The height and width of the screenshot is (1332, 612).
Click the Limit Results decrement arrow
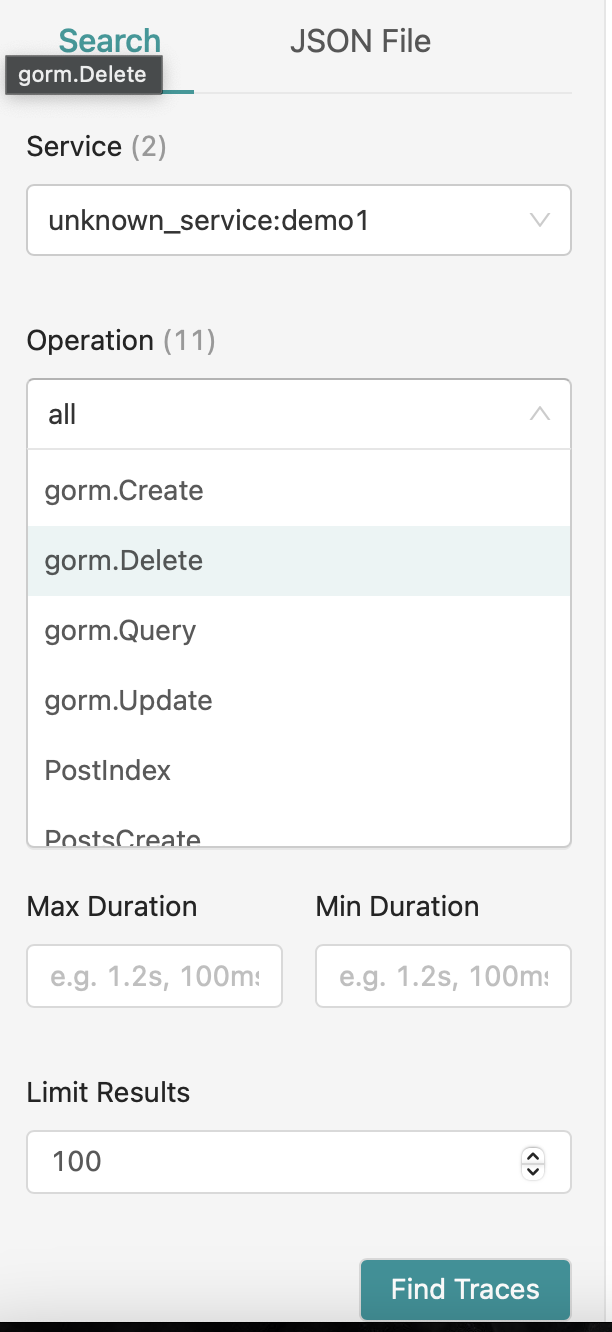(x=532, y=1170)
